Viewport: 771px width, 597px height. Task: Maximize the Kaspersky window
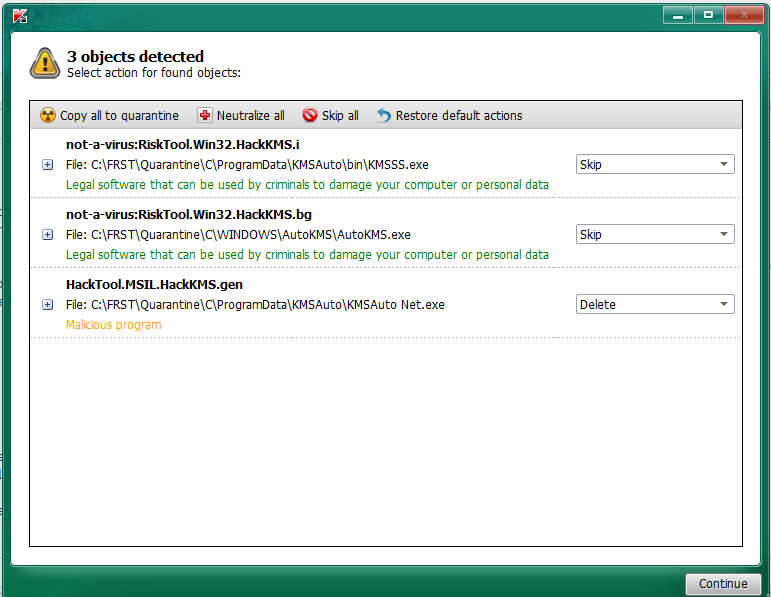click(x=708, y=15)
